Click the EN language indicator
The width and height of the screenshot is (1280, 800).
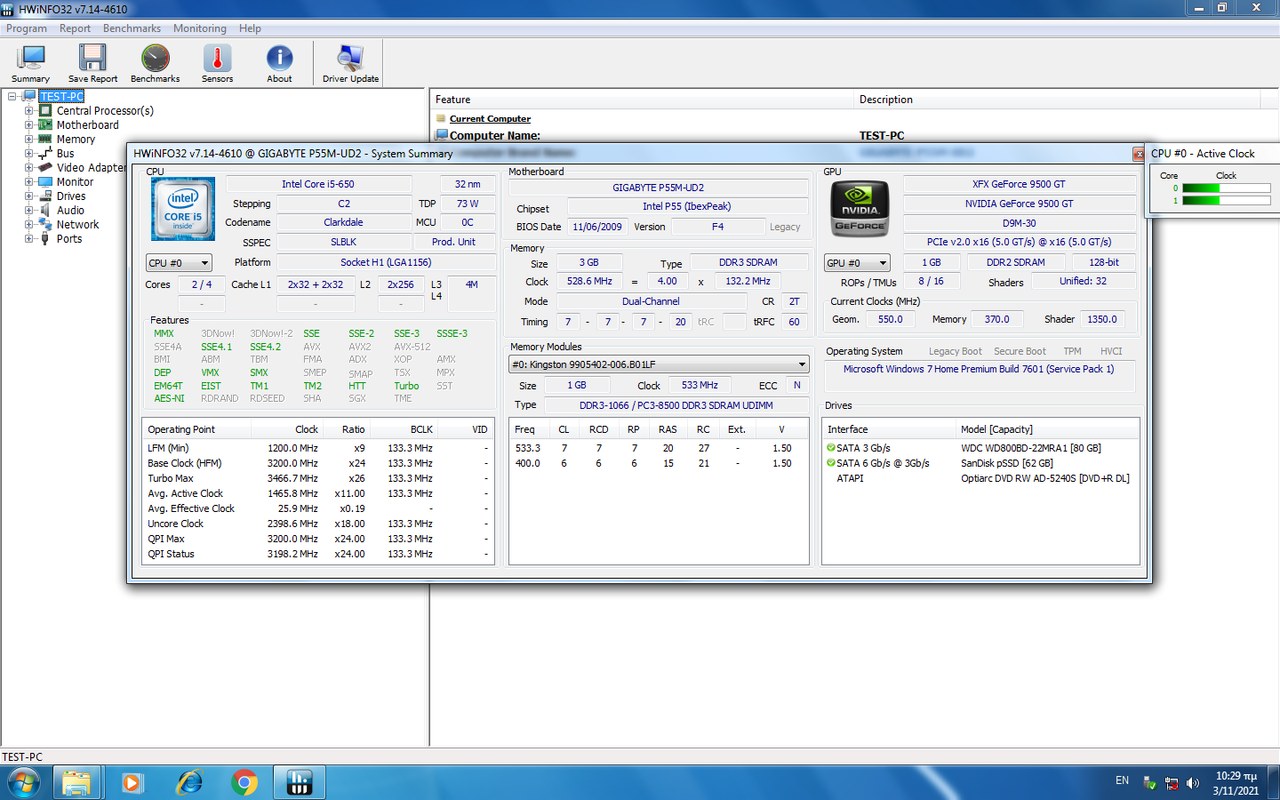click(1122, 780)
